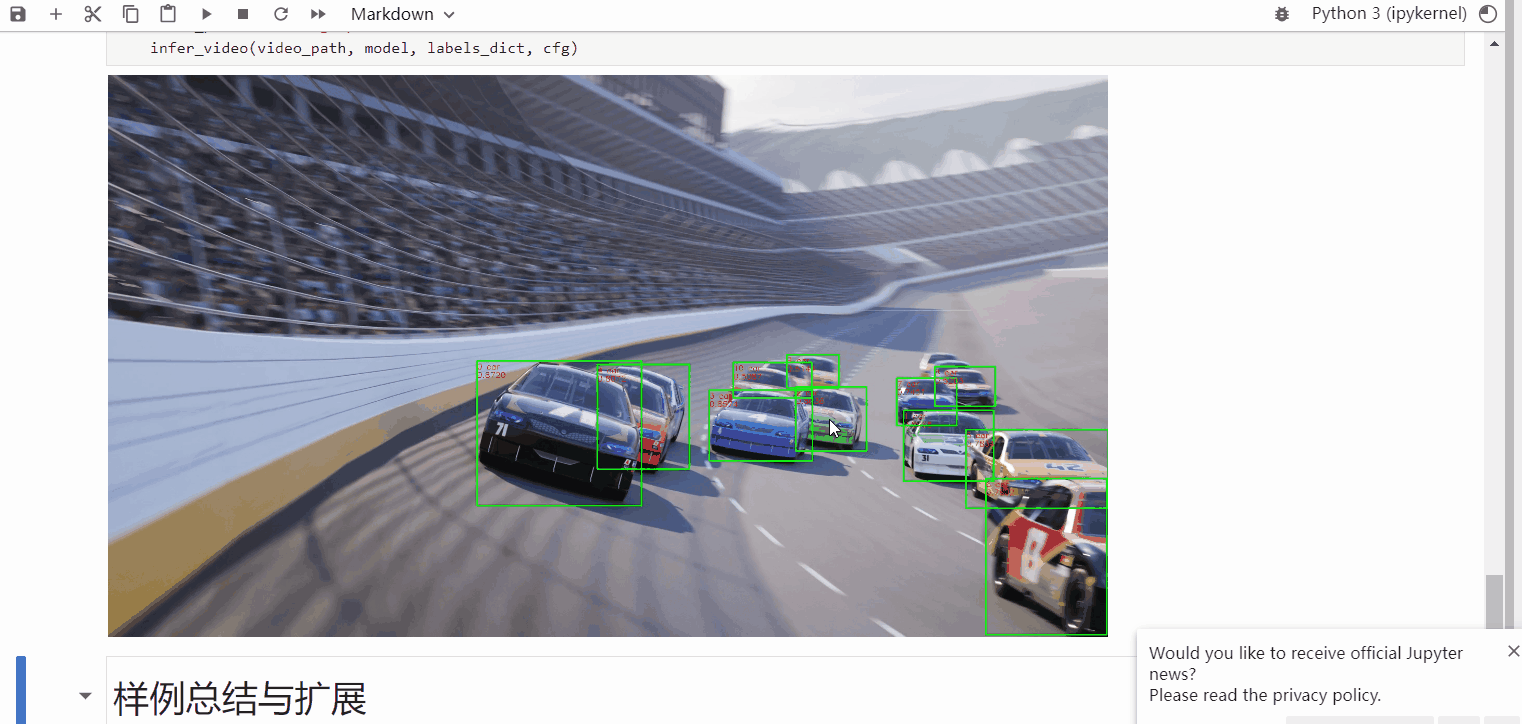Image resolution: width=1522 pixels, height=724 pixels.
Task: Dismiss the Jupyter news notification
Action: coord(1513,651)
